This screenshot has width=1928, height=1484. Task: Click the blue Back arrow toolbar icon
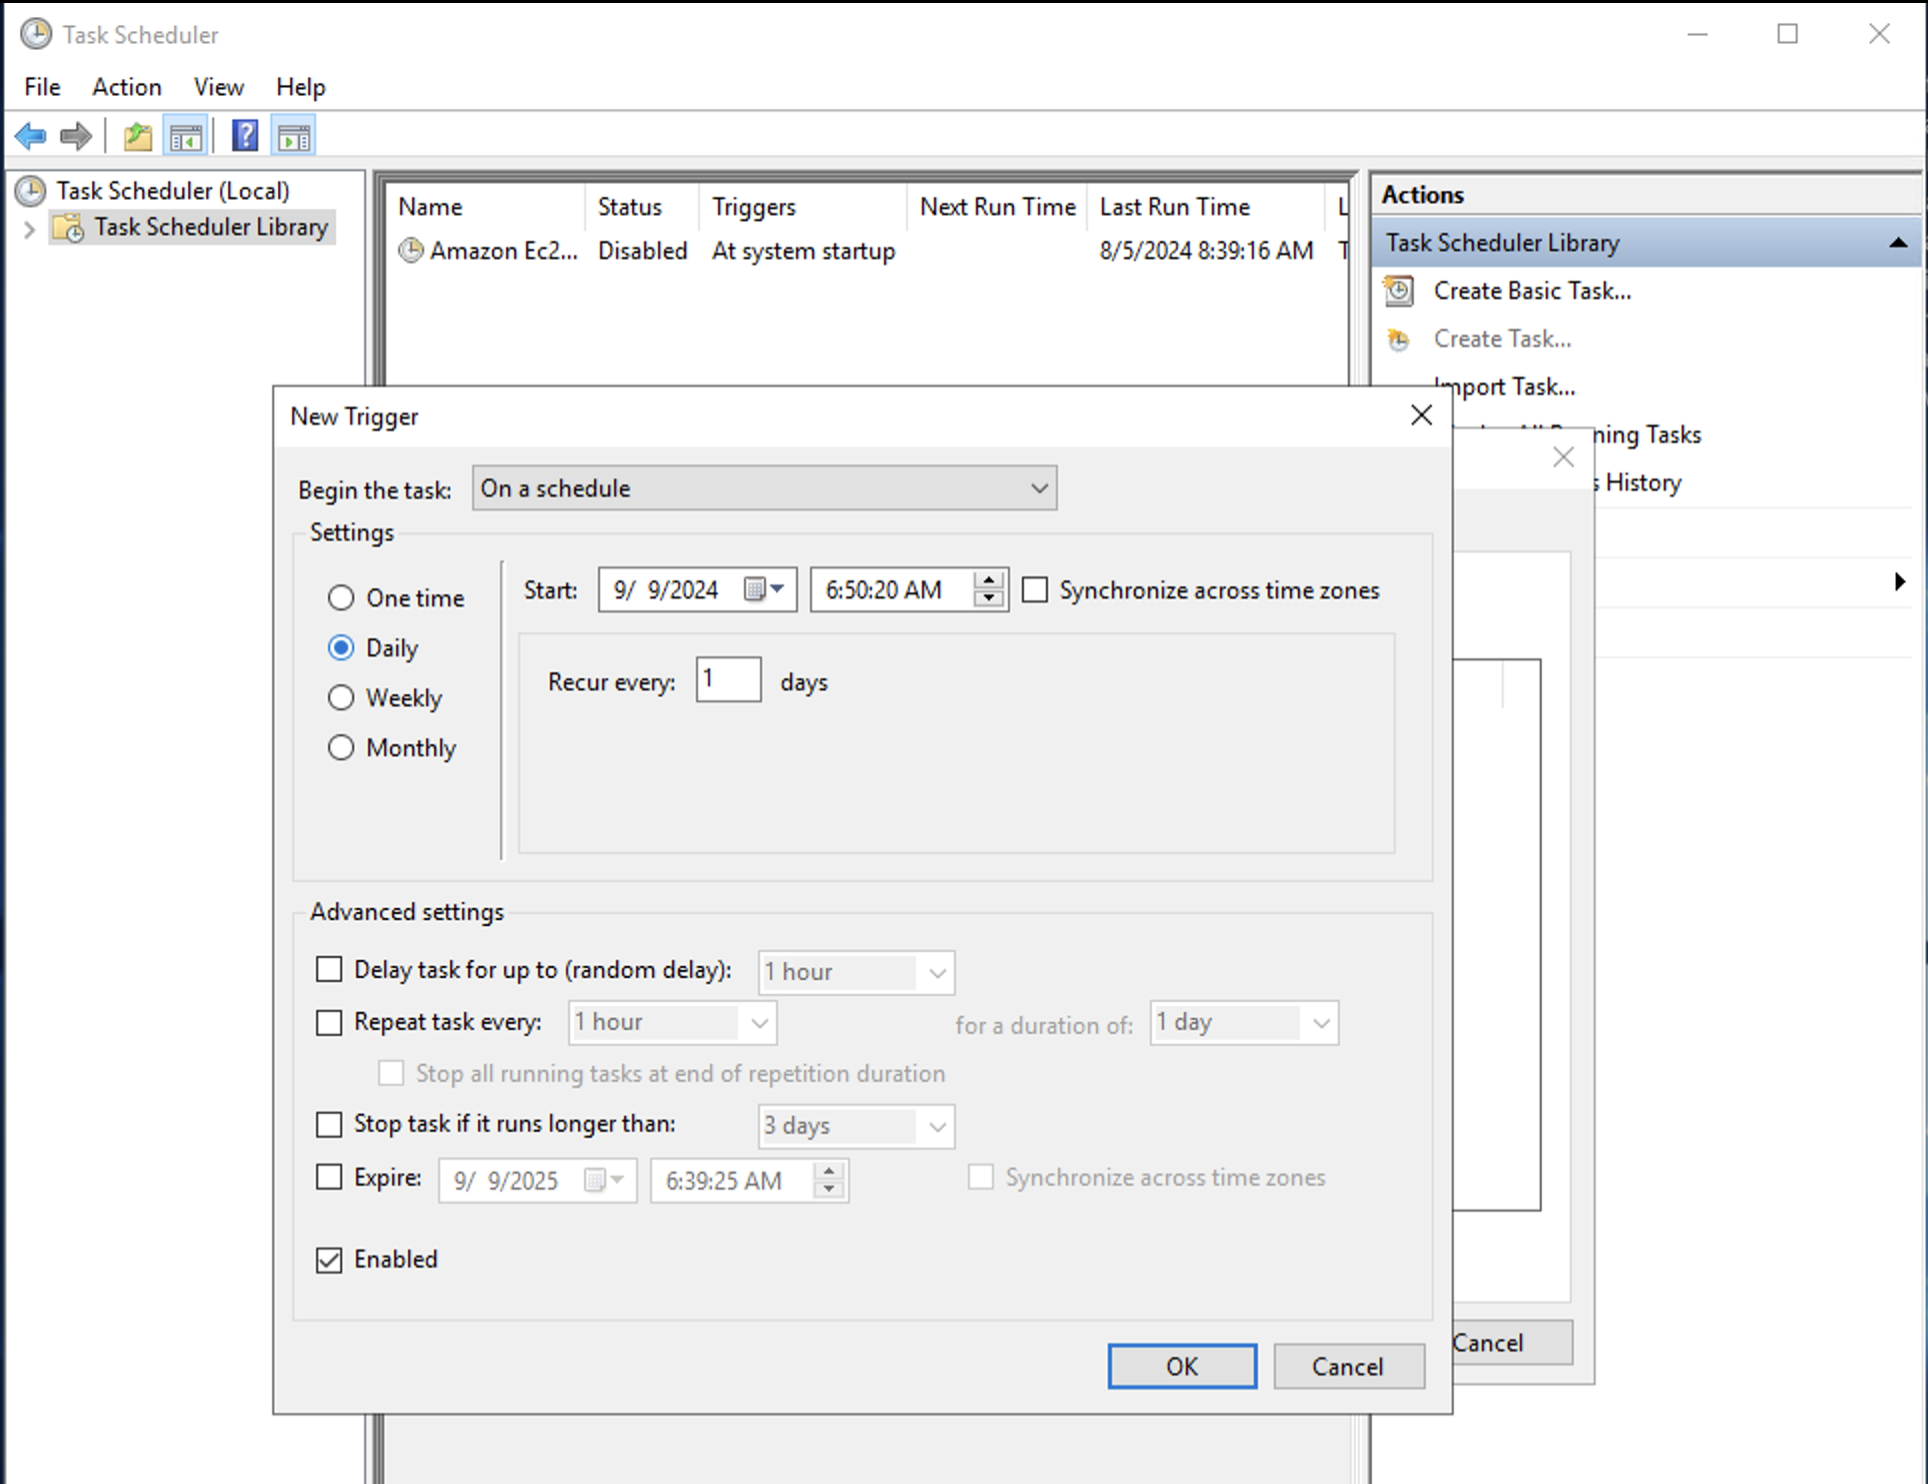point(31,136)
